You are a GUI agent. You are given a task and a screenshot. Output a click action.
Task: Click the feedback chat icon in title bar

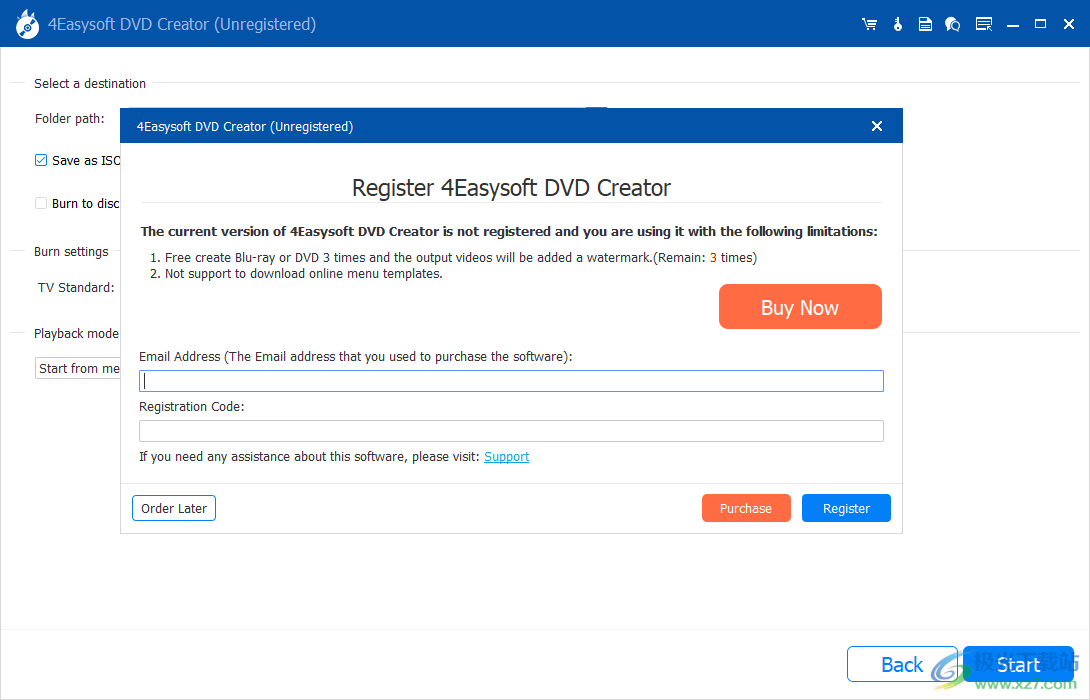click(x=952, y=23)
